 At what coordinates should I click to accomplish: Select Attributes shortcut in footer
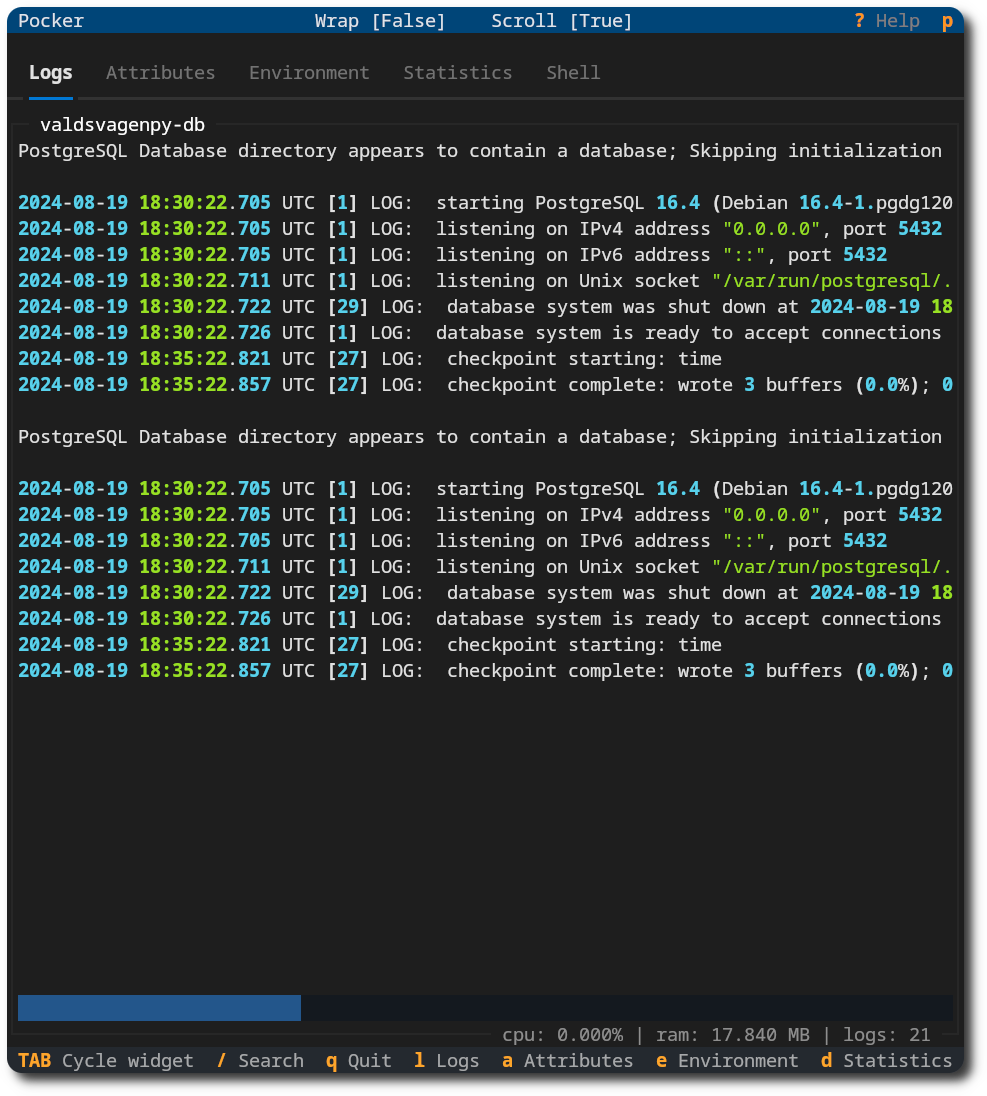(567, 1060)
